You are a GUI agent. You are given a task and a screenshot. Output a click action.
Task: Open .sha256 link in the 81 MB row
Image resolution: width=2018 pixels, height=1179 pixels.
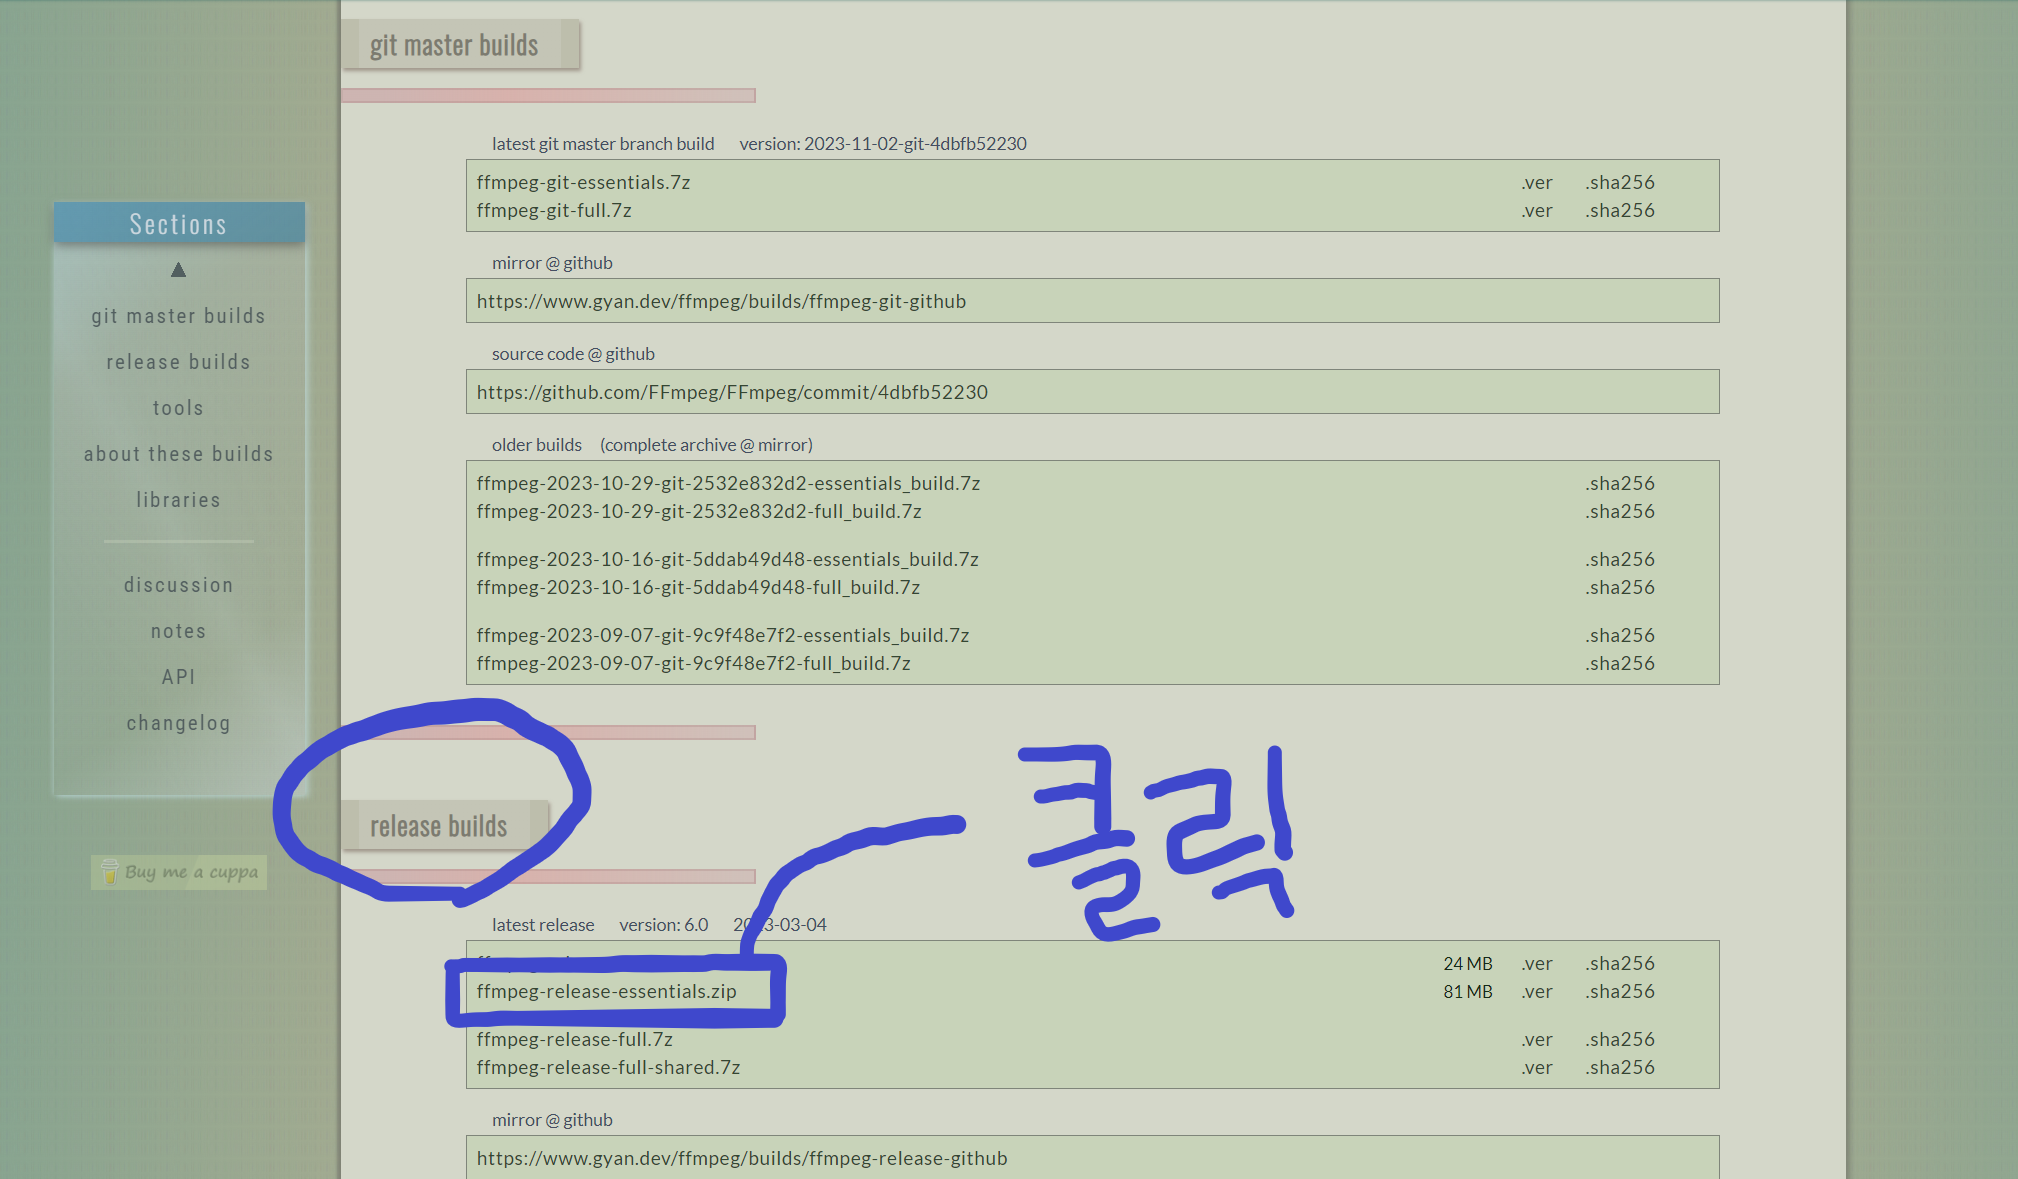1620,991
